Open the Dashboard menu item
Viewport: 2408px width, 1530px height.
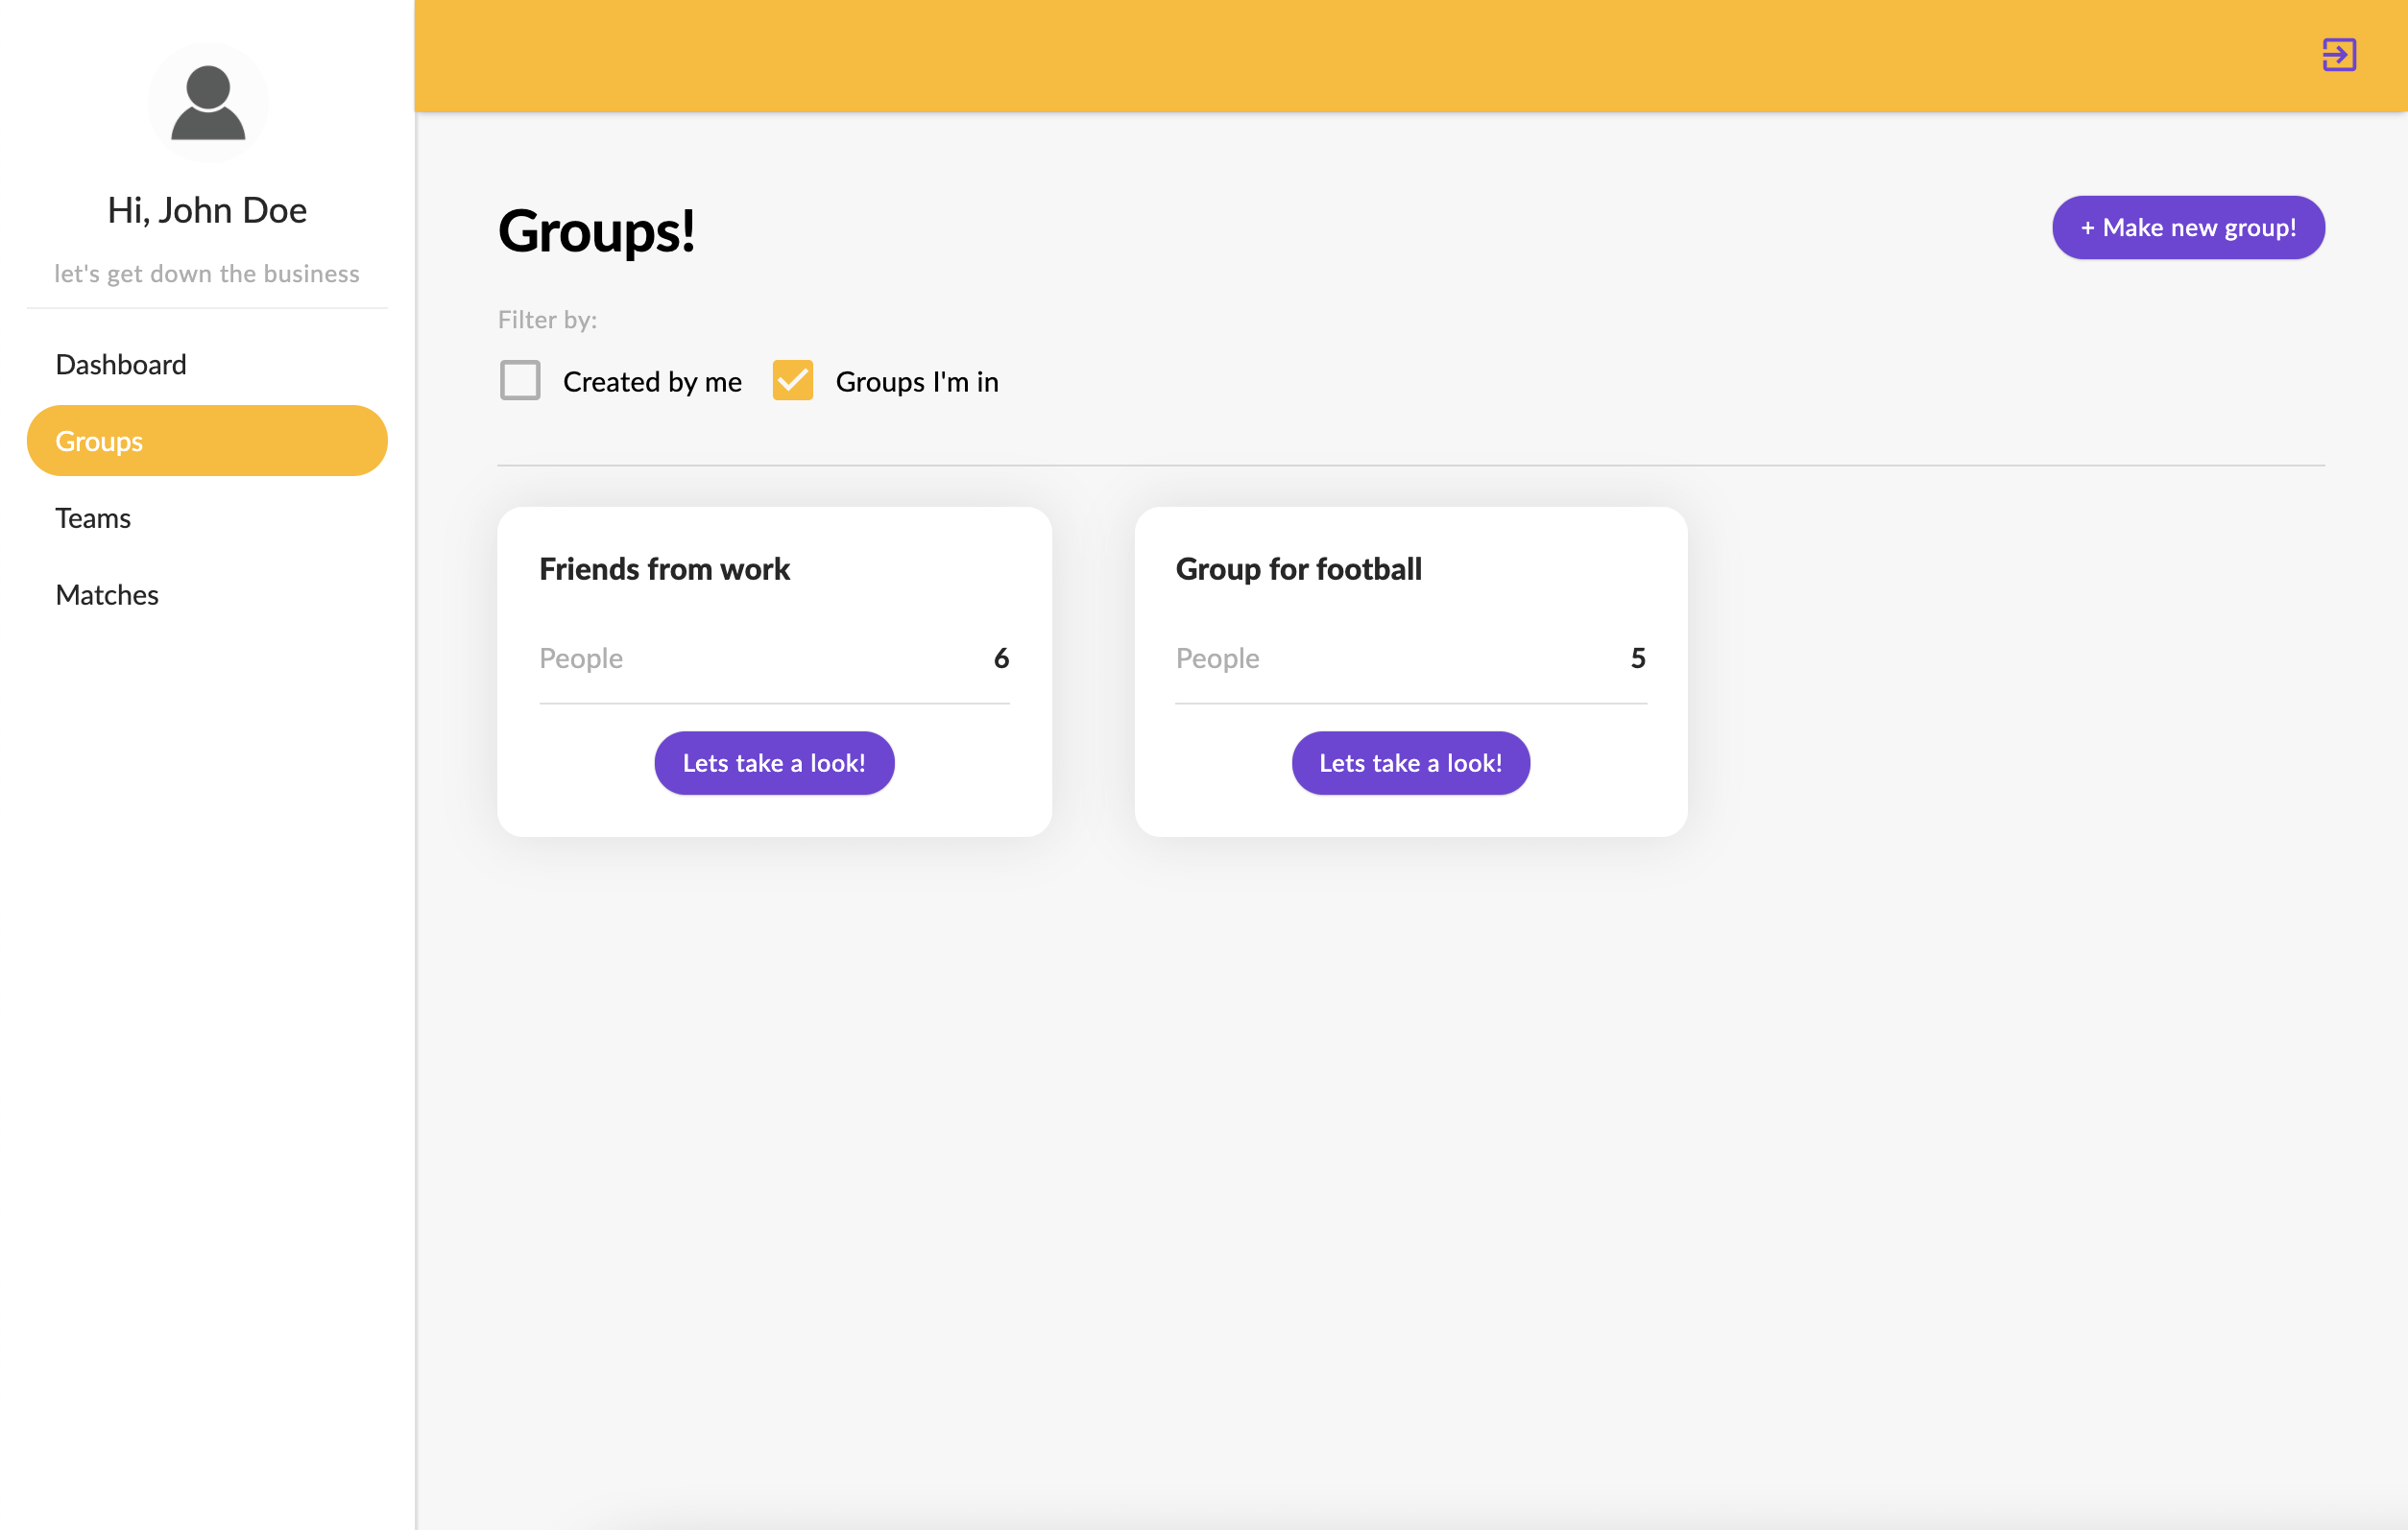point(121,364)
